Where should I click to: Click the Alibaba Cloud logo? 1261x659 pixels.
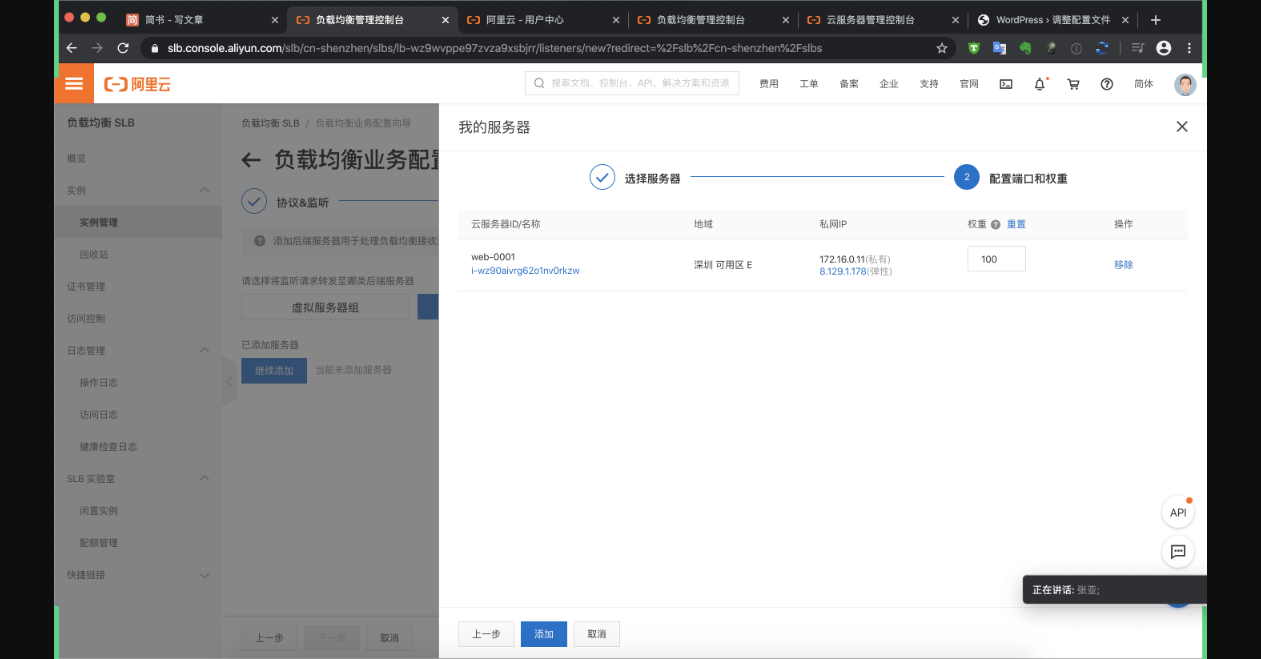pyautogui.click(x=135, y=84)
